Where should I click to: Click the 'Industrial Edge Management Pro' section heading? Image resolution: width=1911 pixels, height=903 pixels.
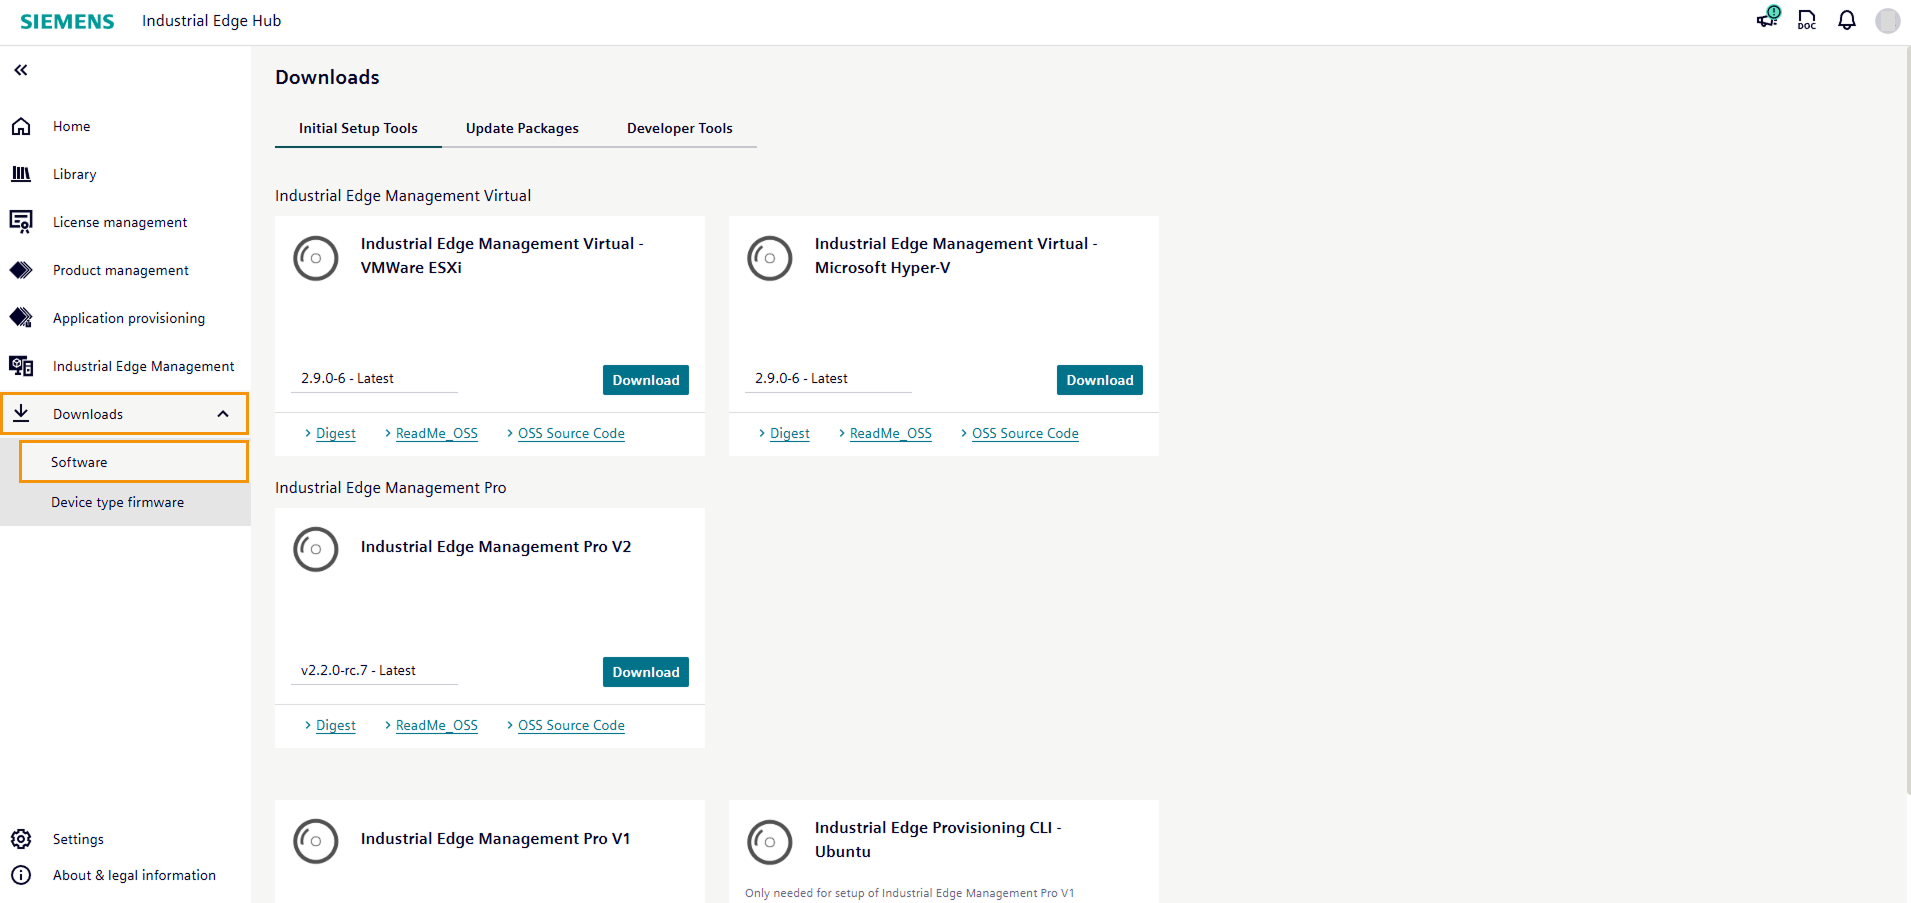391,488
